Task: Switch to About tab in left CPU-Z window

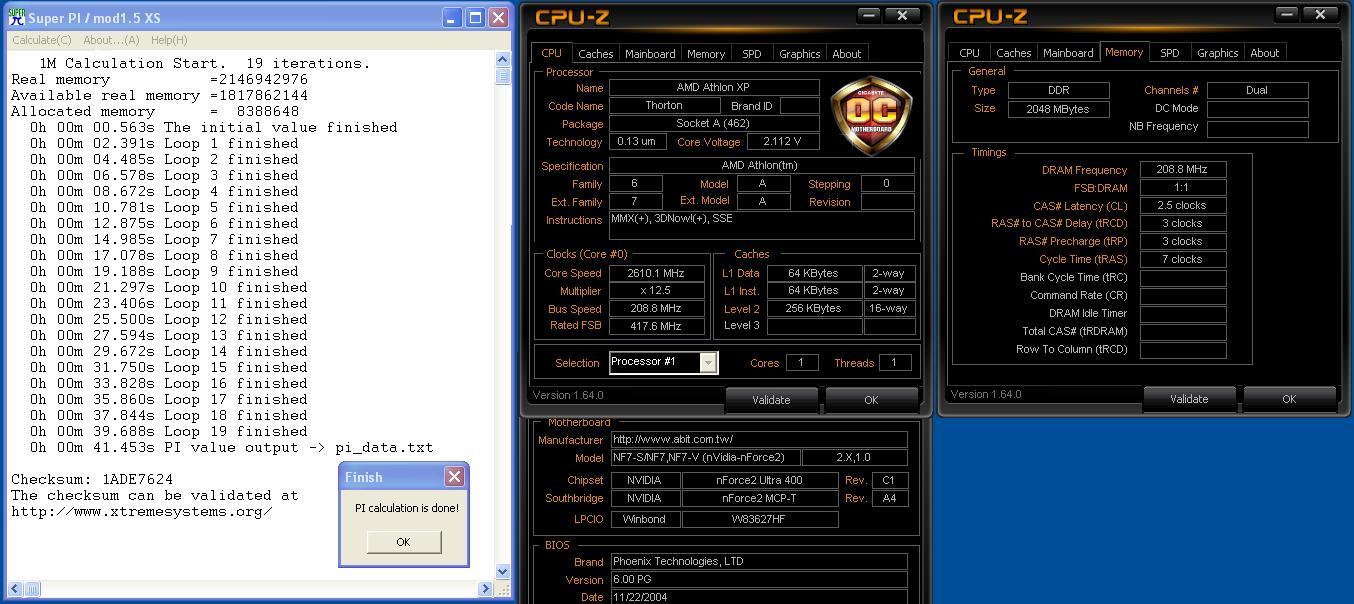Action: click(847, 54)
